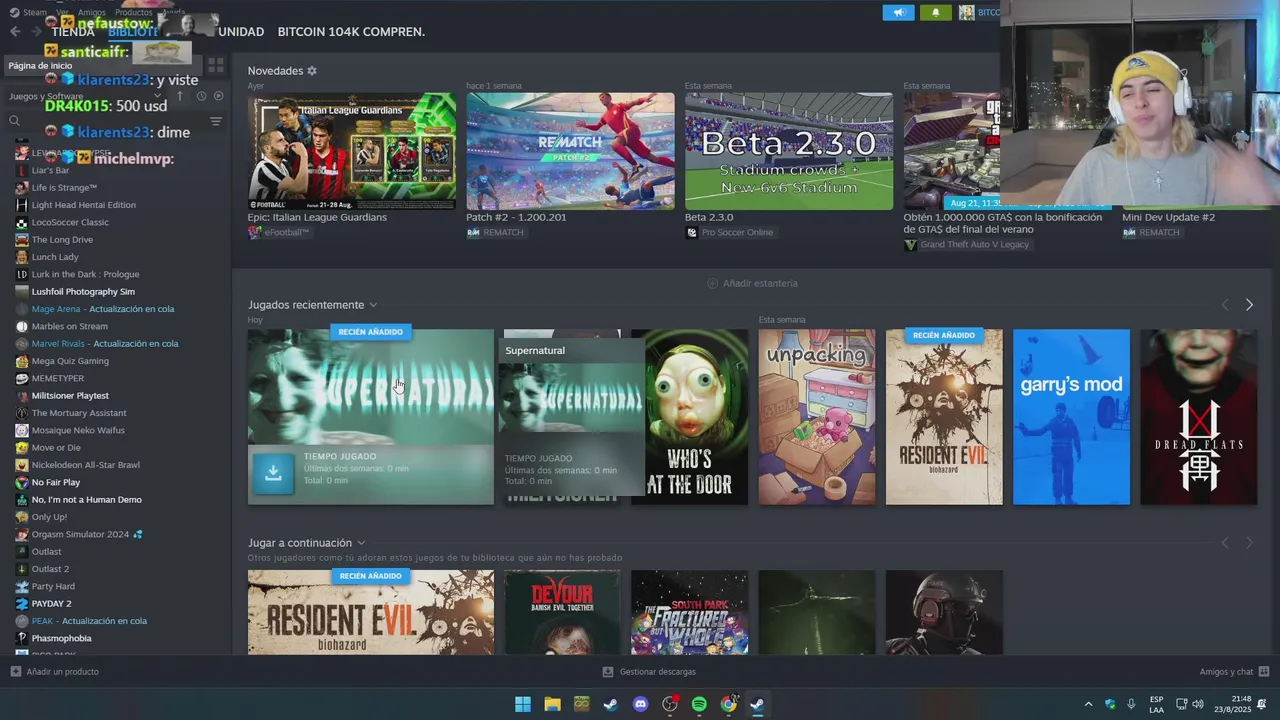Select the Who's at the Door cover
The width and height of the screenshot is (1280, 720).
point(690,417)
